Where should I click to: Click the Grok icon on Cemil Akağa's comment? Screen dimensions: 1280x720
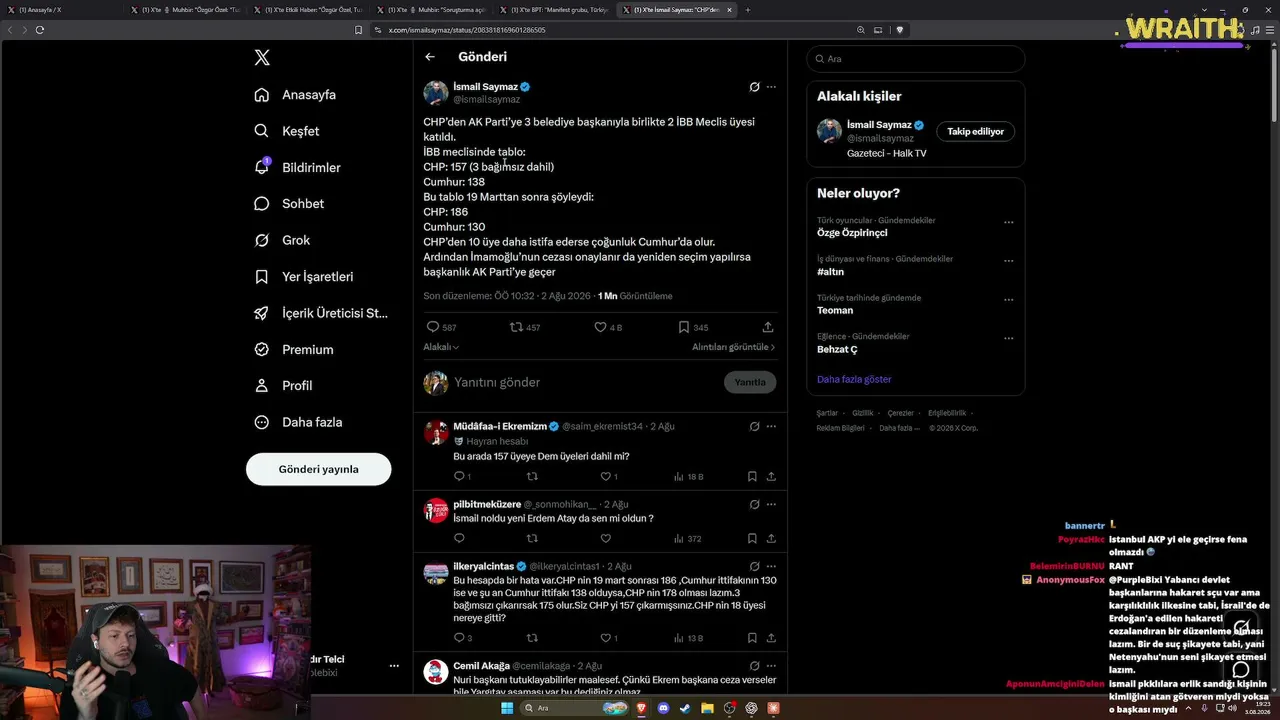[754, 665]
